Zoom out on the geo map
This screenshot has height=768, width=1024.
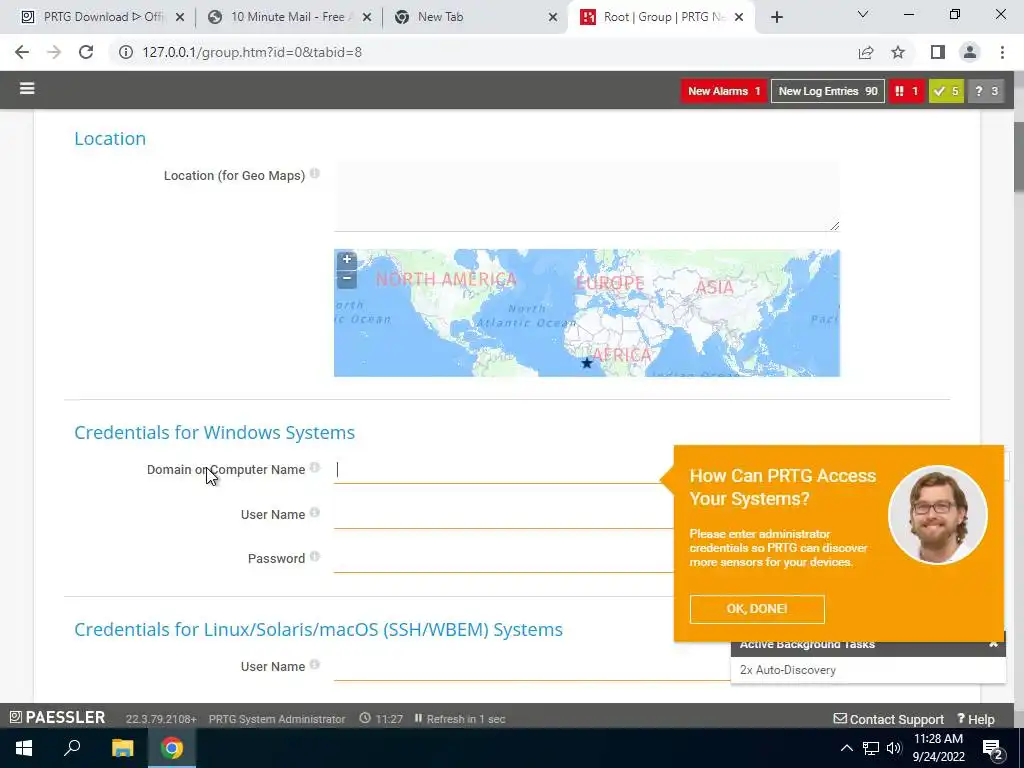[x=347, y=278]
